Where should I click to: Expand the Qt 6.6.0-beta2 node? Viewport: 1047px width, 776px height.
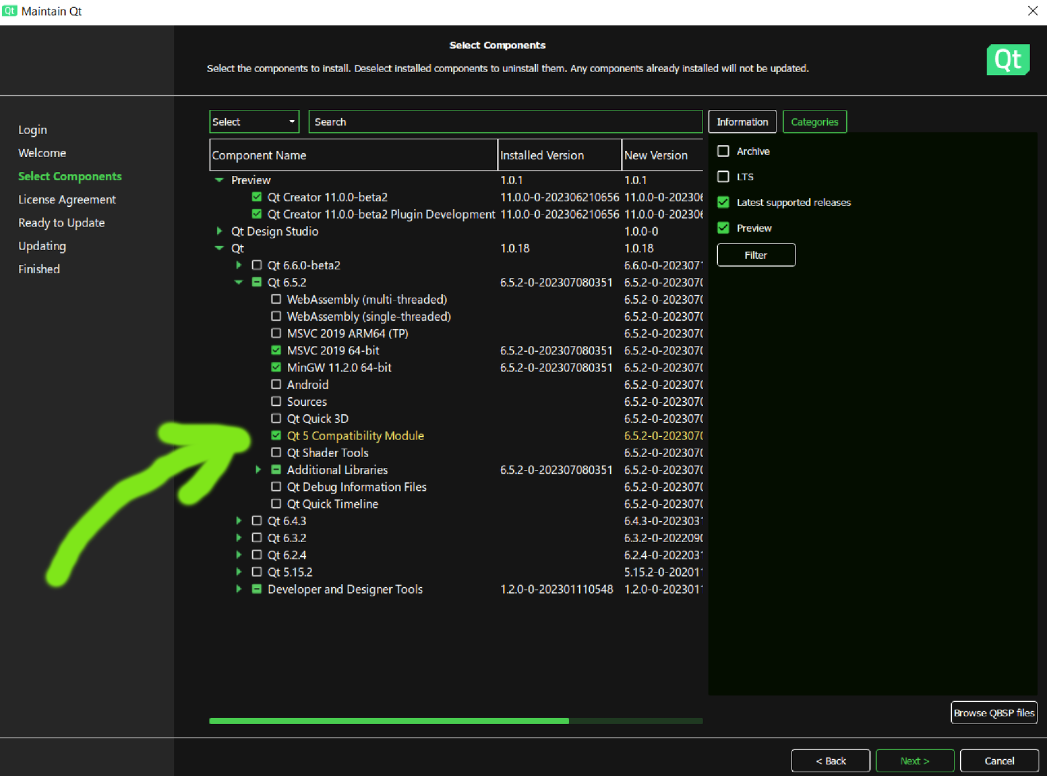pyautogui.click(x=238, y=265)
